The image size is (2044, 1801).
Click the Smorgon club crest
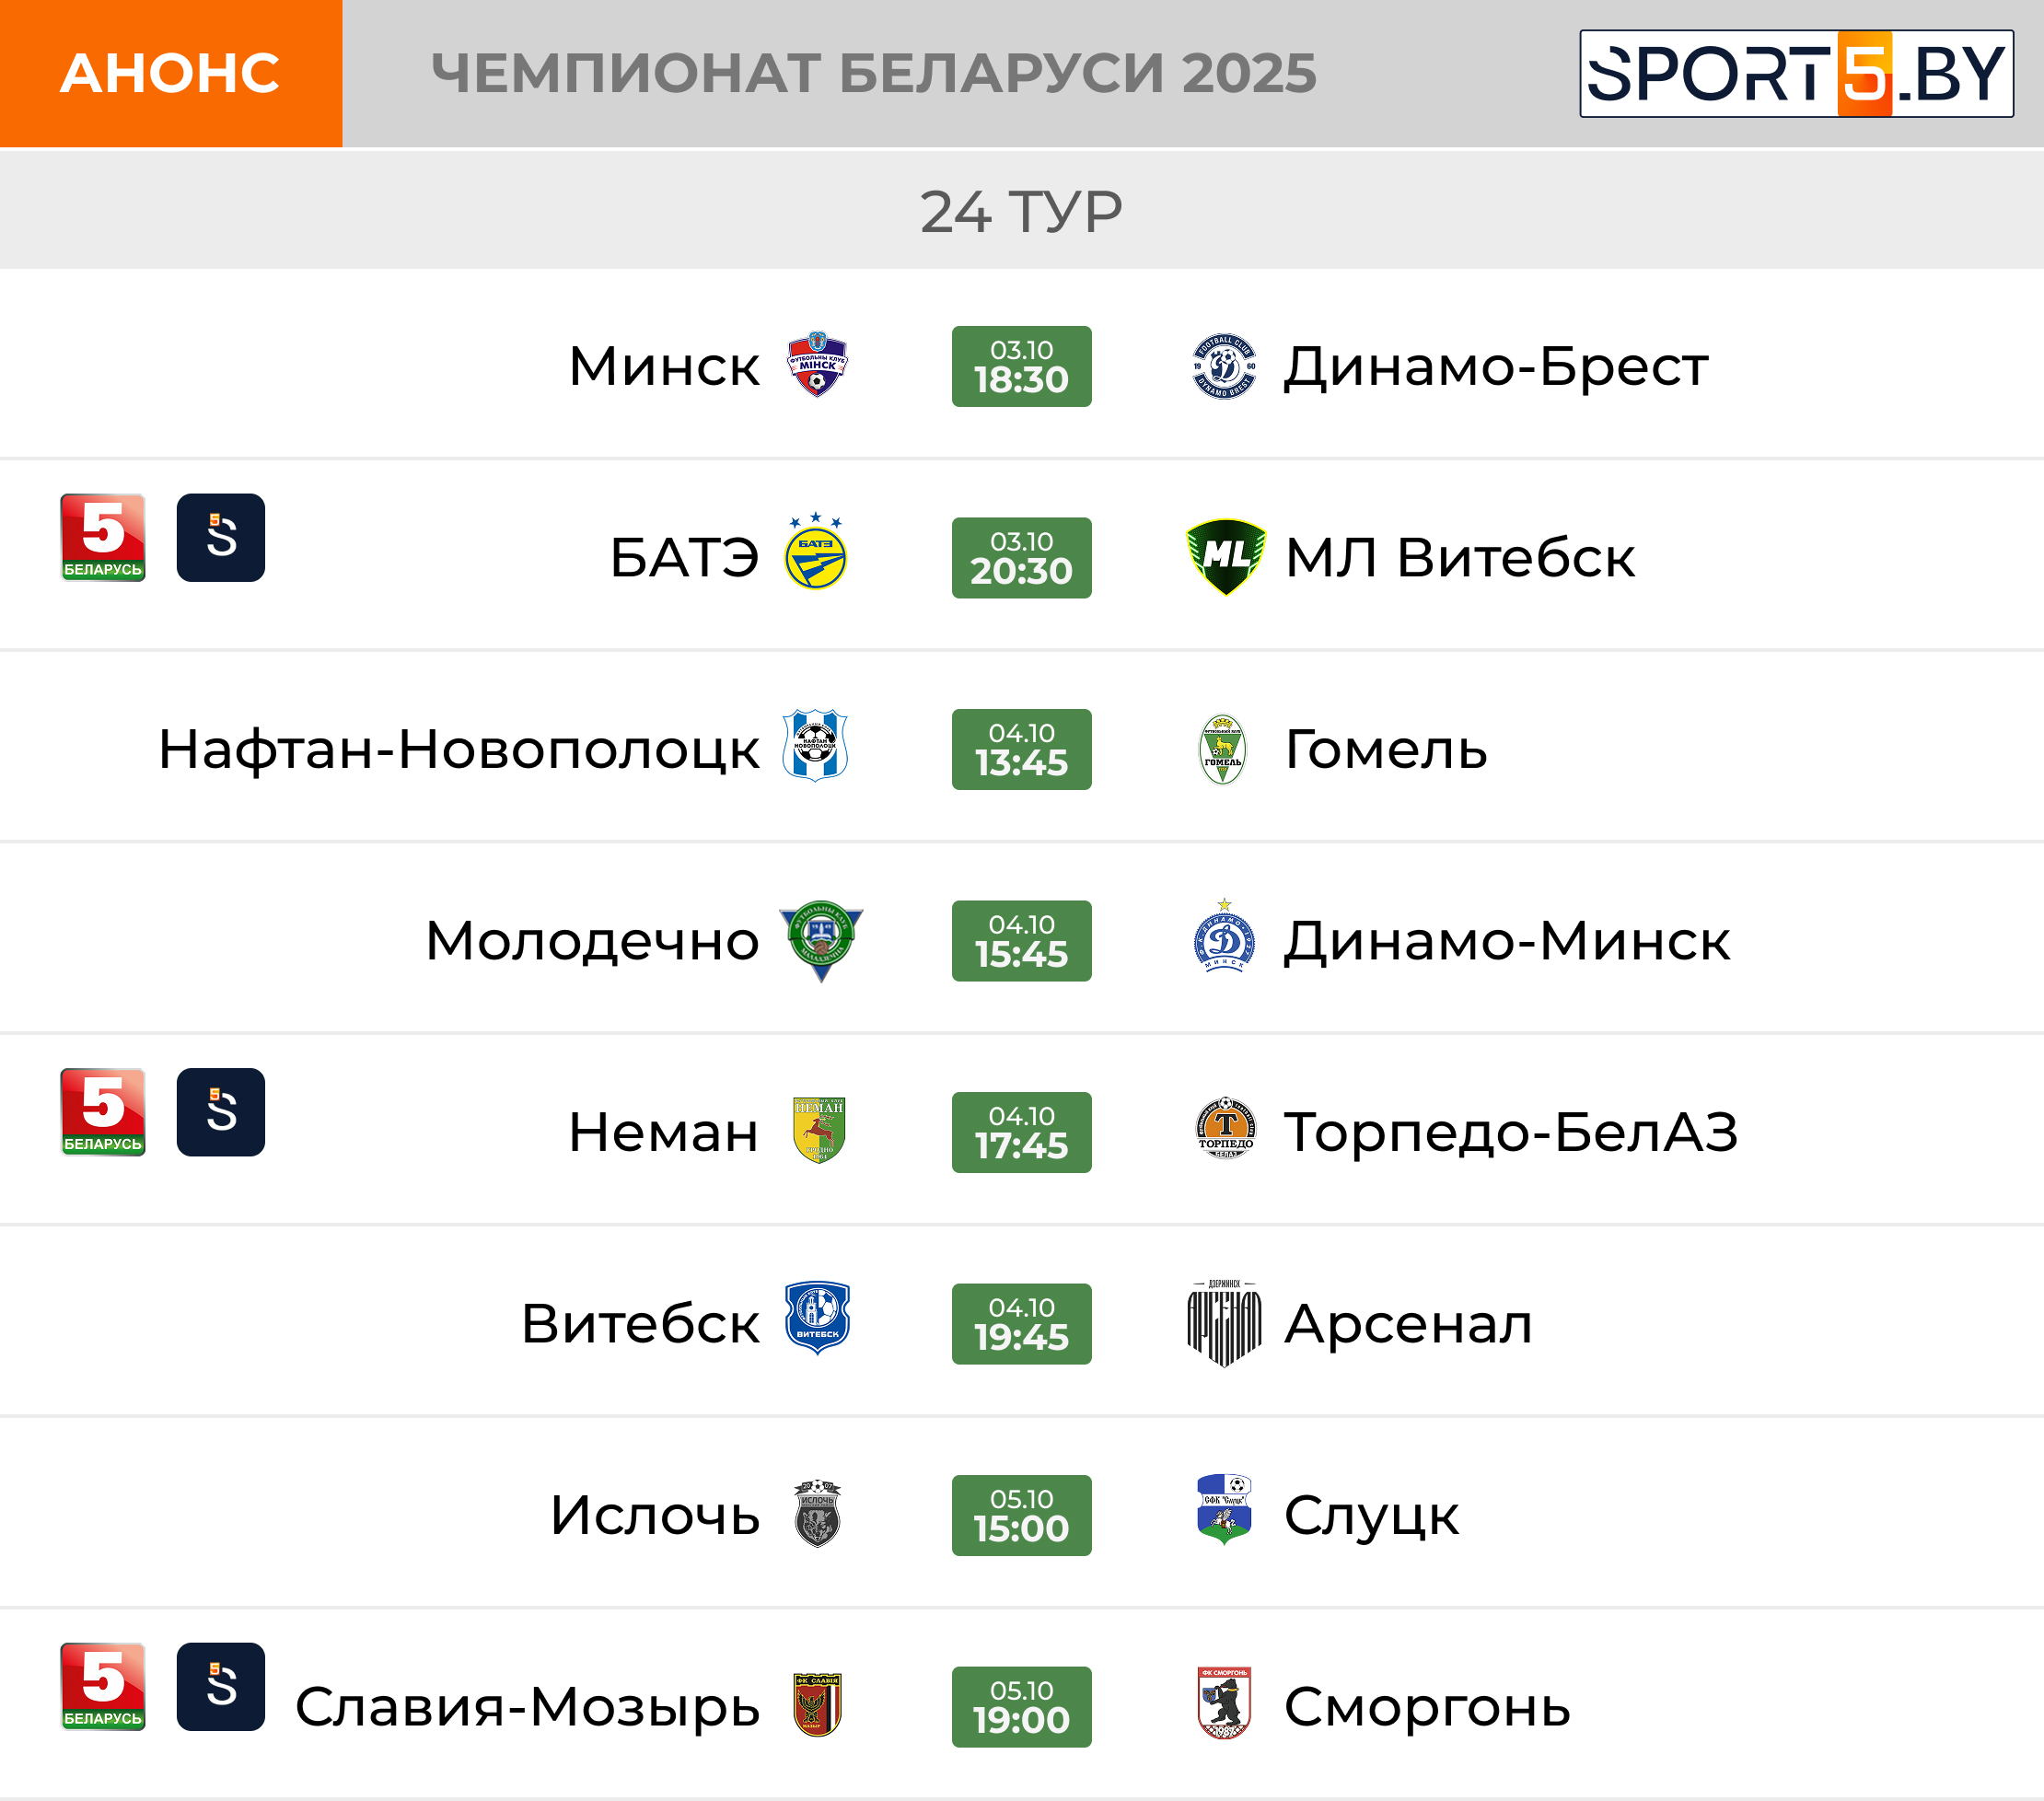[1224, 1703]
